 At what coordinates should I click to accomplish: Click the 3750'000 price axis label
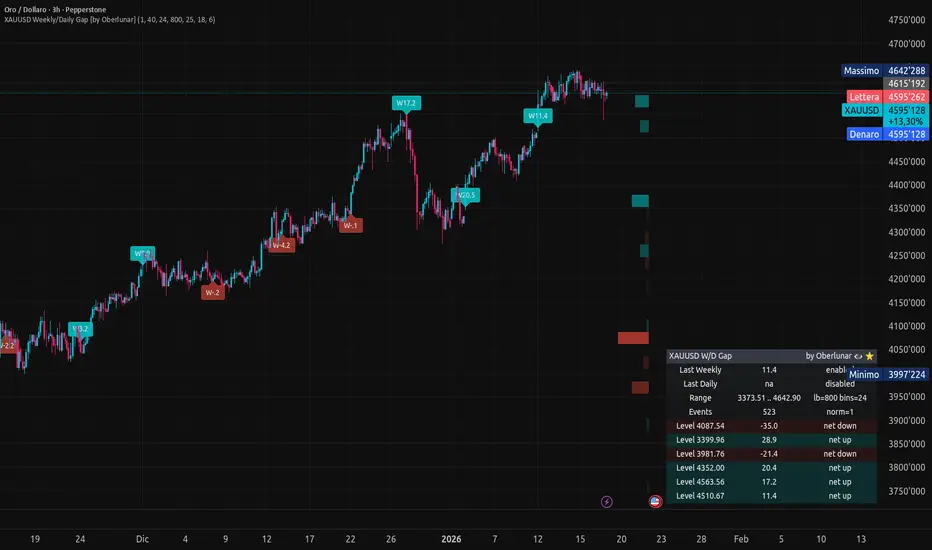[x=906, y=491]
